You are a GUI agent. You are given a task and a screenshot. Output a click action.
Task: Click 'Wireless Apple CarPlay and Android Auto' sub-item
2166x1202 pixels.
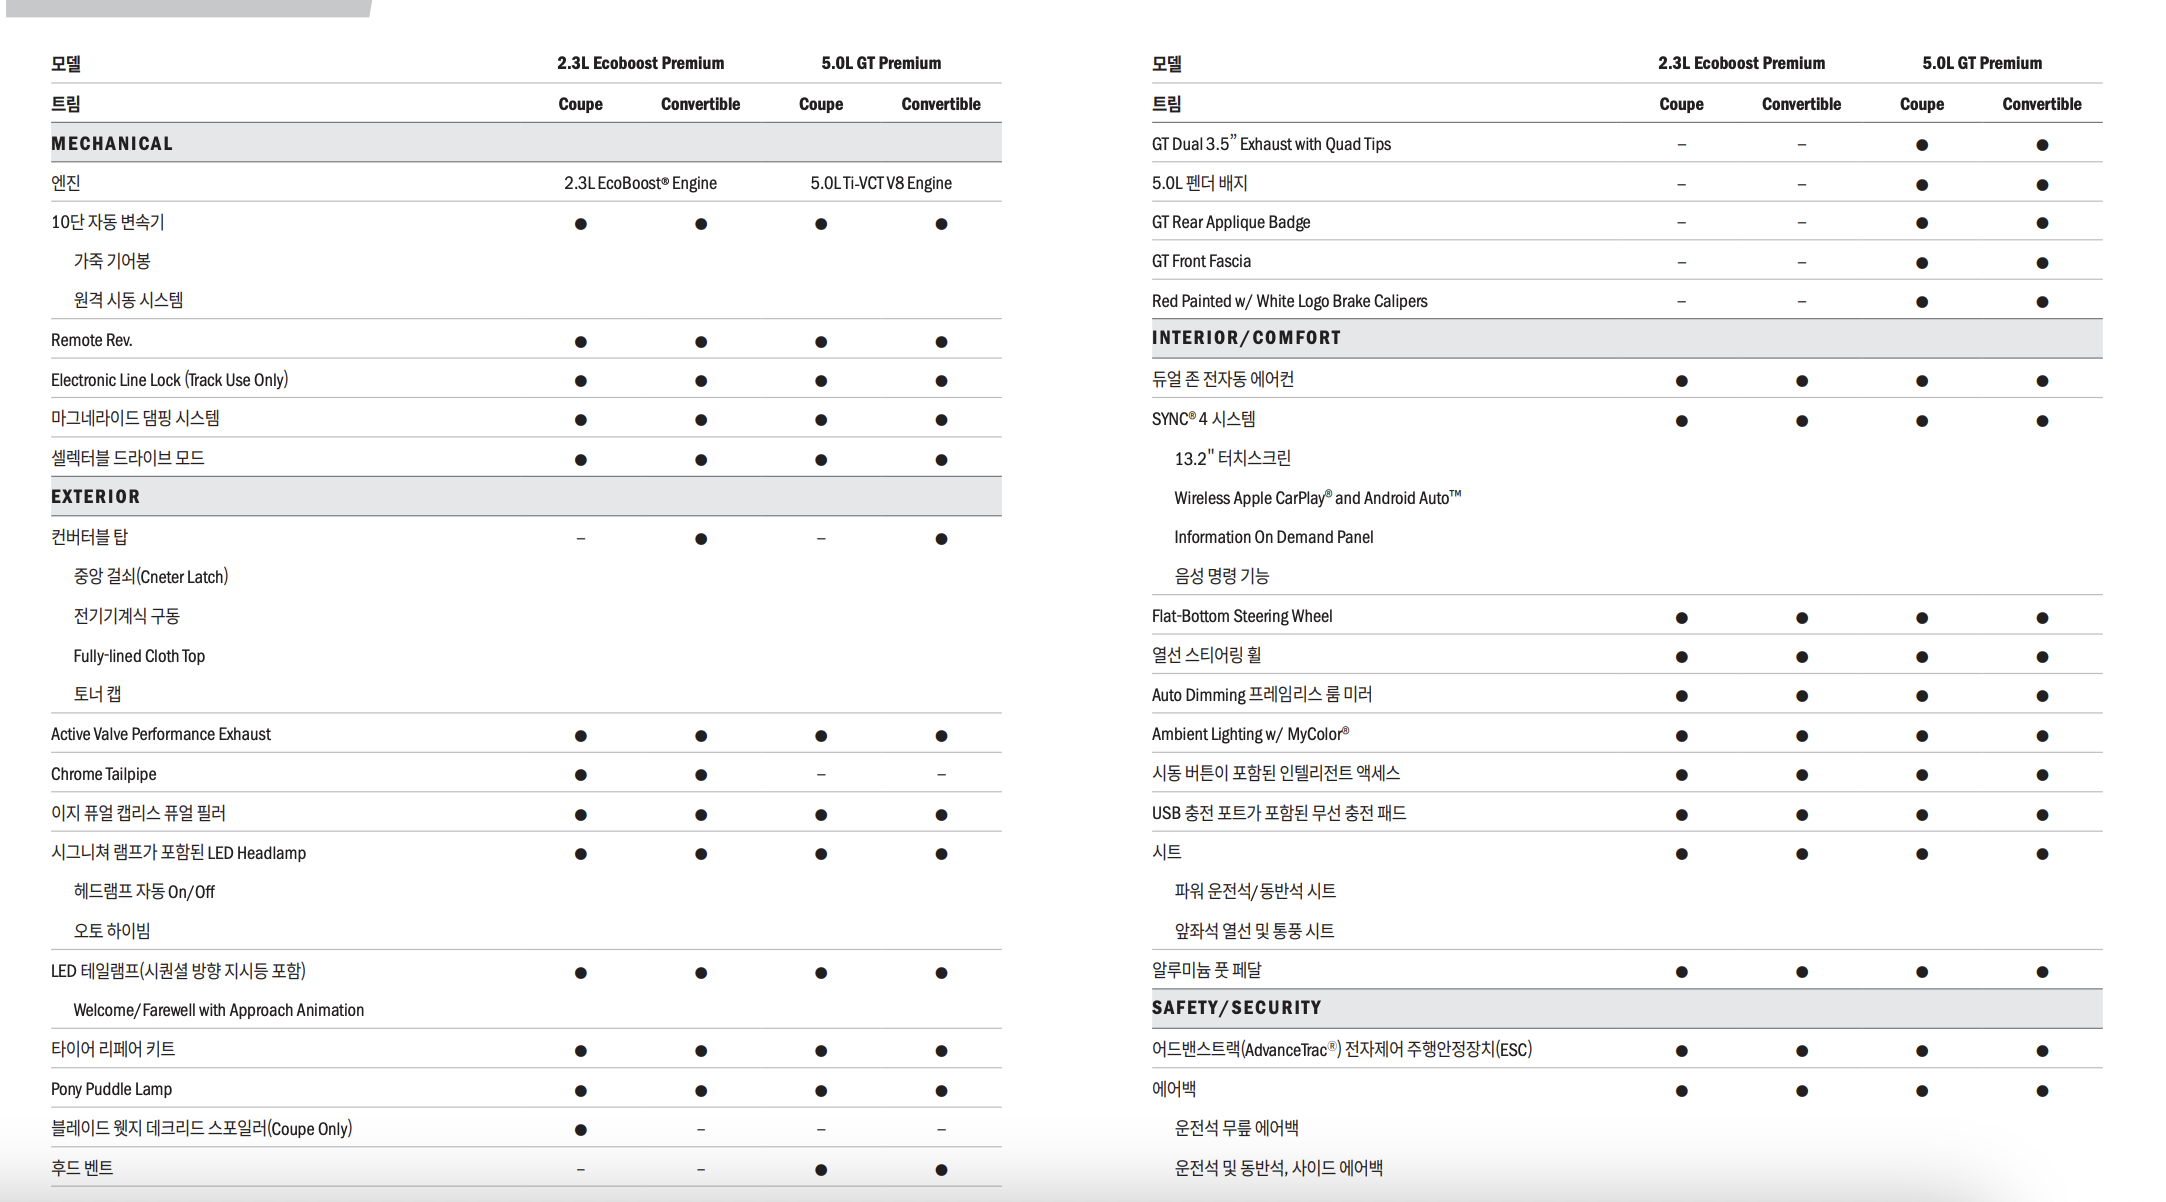[1318, 497]
